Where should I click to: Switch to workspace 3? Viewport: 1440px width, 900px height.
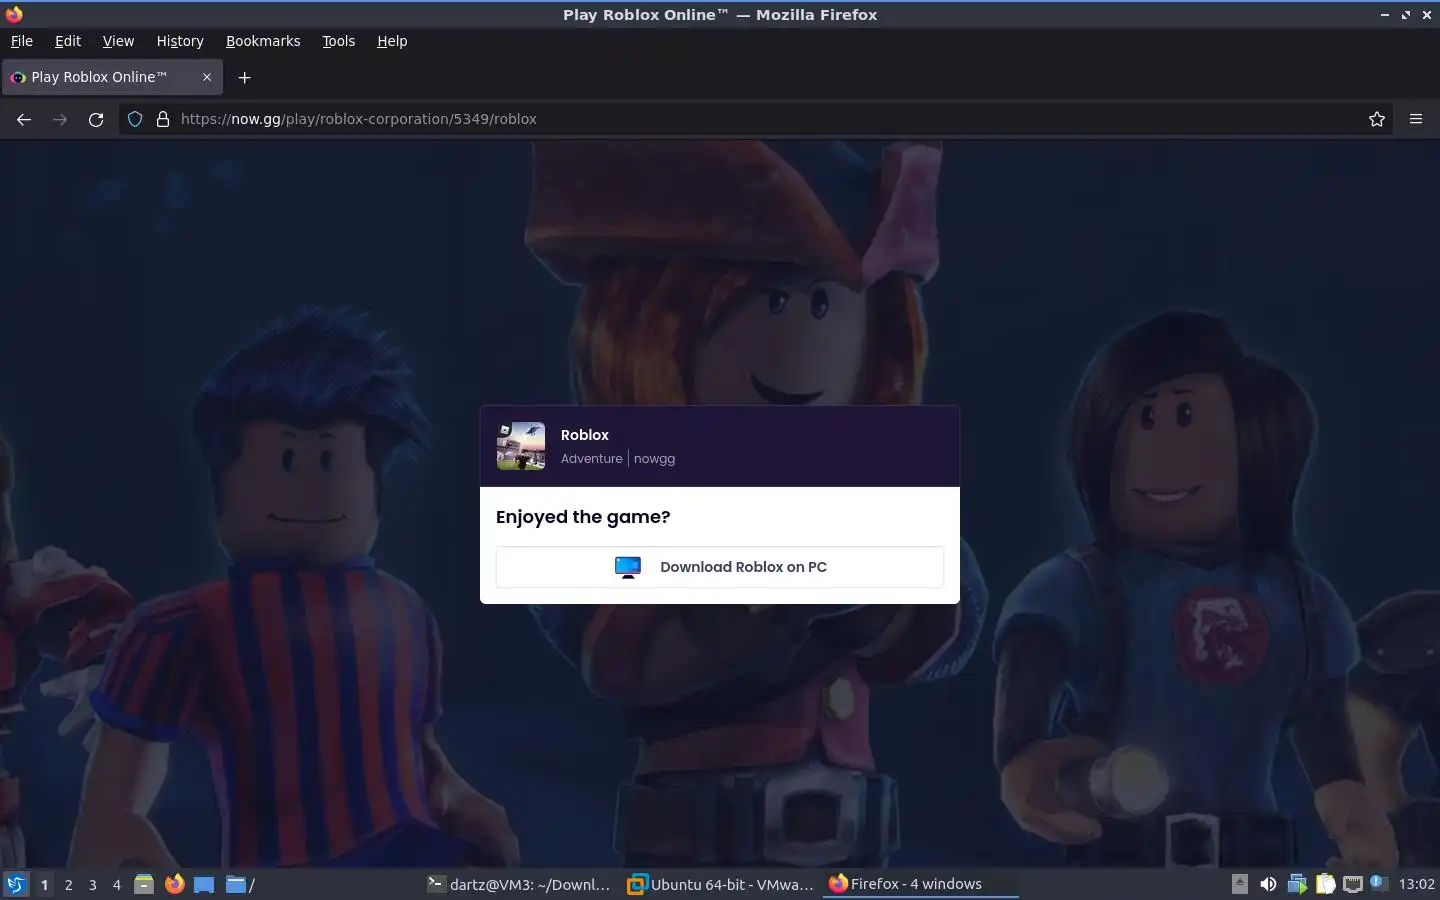tap(92, 884)
